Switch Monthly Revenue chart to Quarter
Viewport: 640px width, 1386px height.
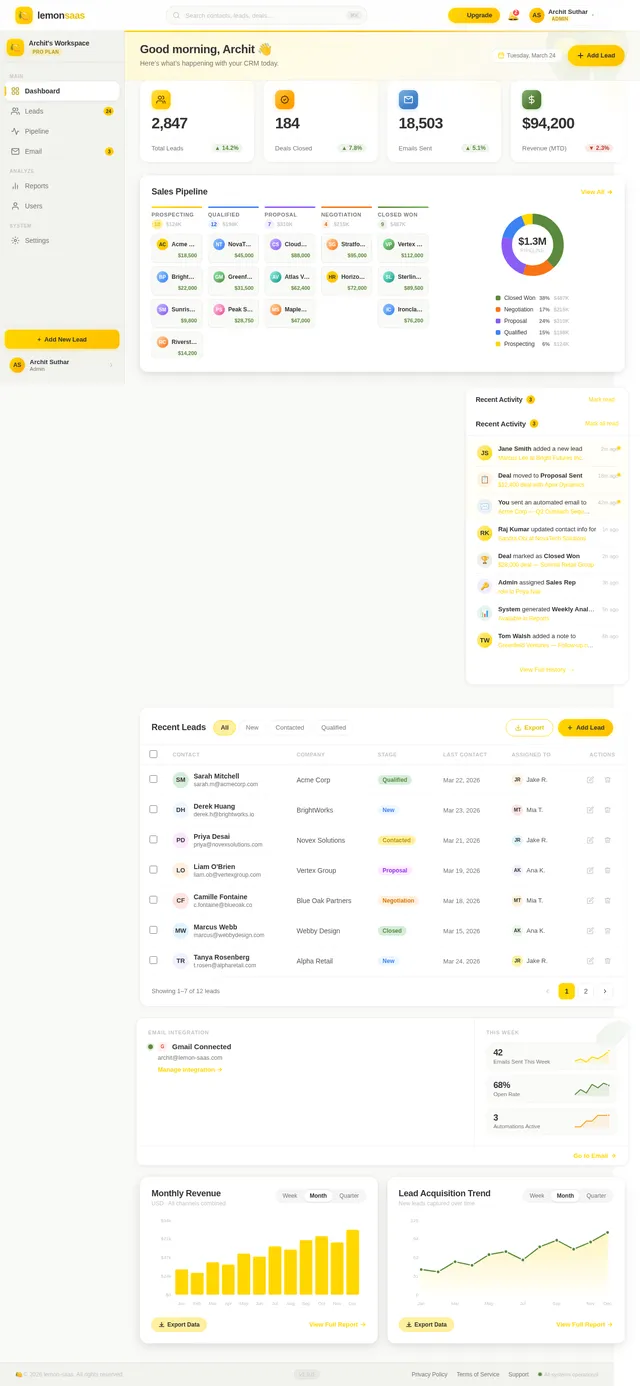[349, 1196]
